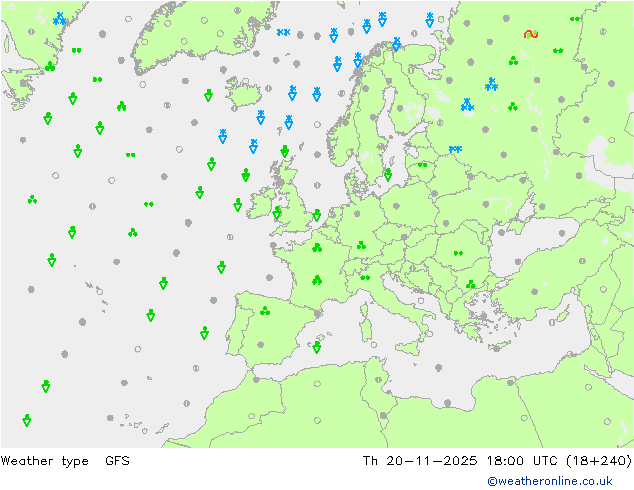Click the green symbol nearest the top-right corner

click(575, 19)
